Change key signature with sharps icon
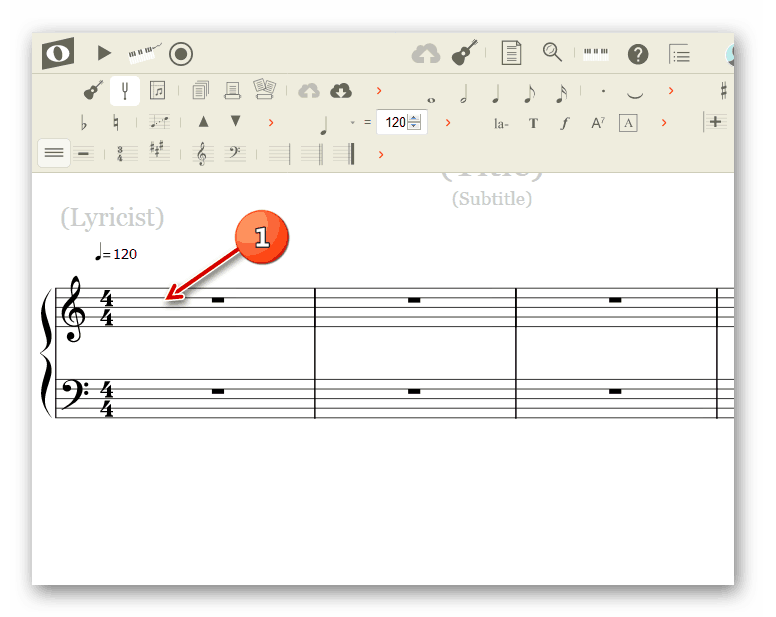The width and height of the screenshot is (776, 617). point(159,151)
